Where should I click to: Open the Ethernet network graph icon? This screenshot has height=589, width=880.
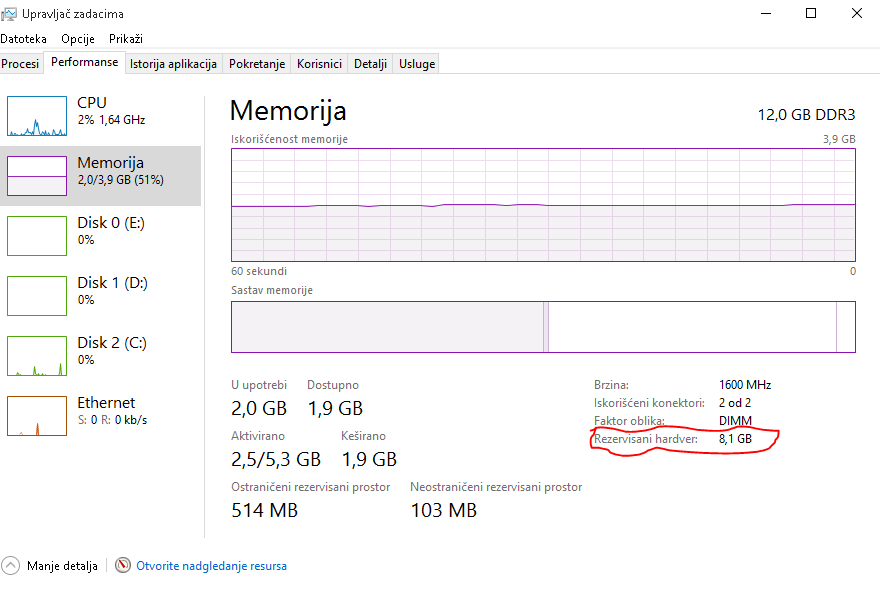(x=36, y=416)
